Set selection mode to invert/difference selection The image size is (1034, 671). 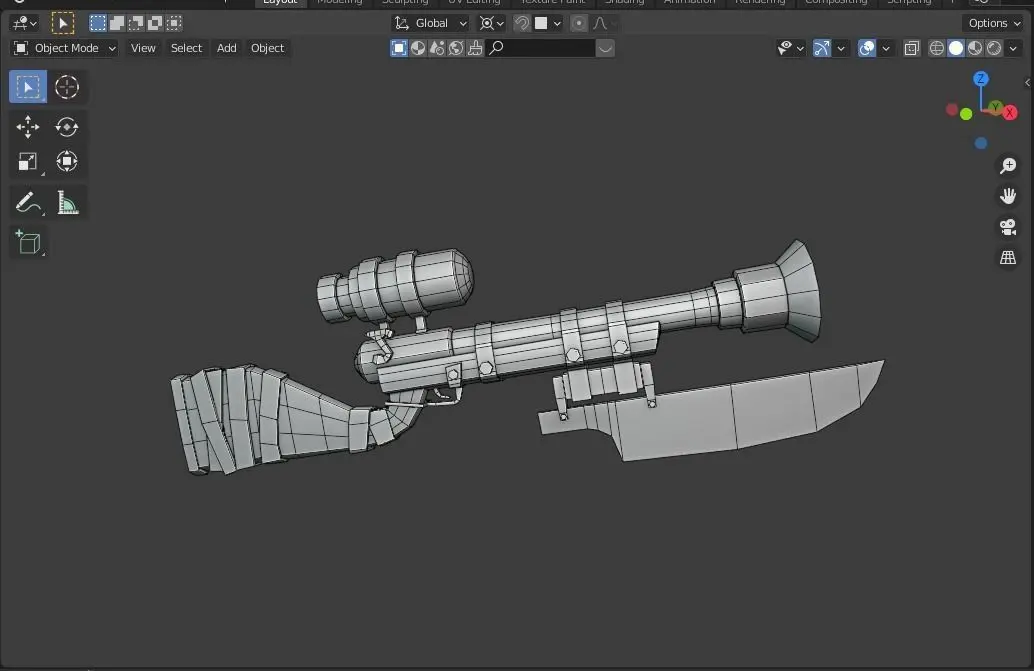(x=155, y=24)
